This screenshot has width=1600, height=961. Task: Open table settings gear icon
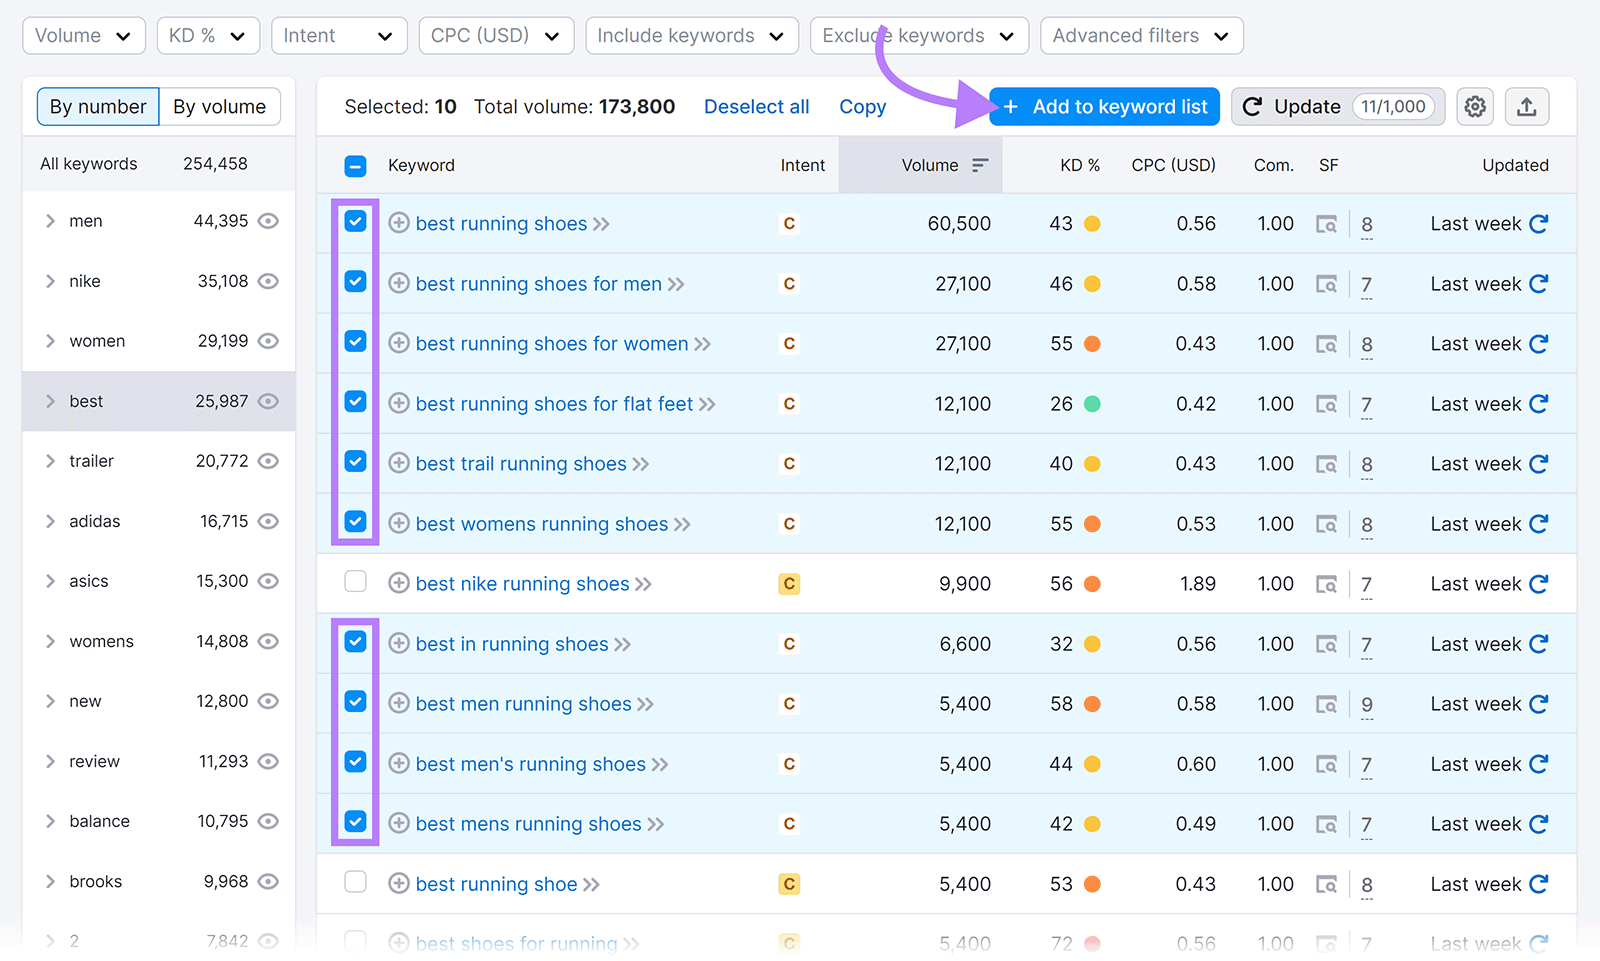coord(1475,106)
